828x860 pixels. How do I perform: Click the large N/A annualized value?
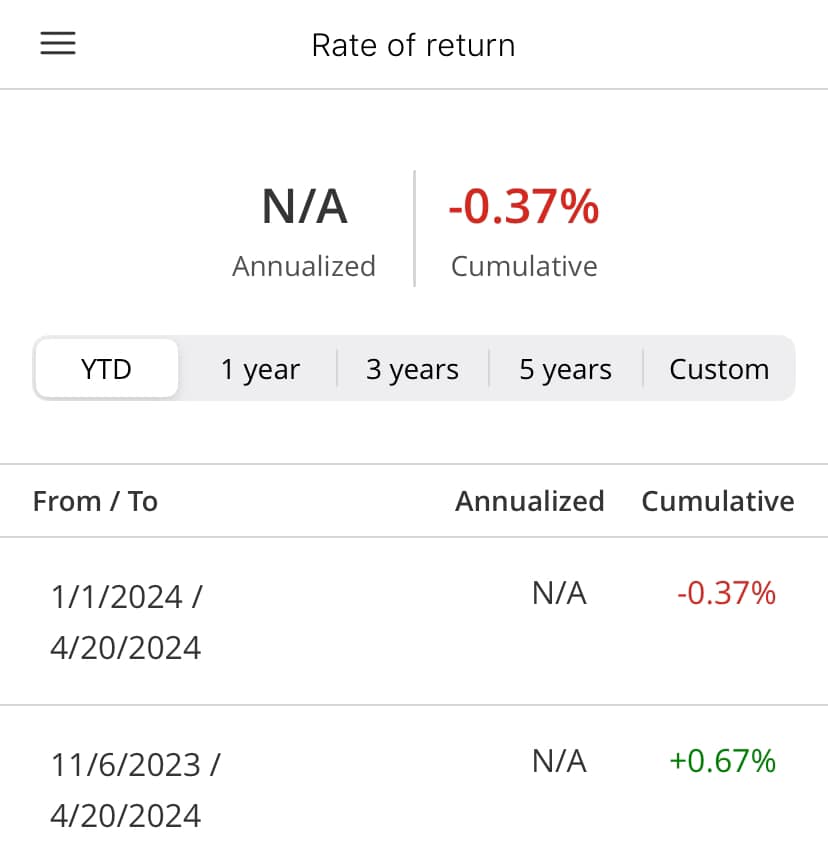[x=305, y=206]
